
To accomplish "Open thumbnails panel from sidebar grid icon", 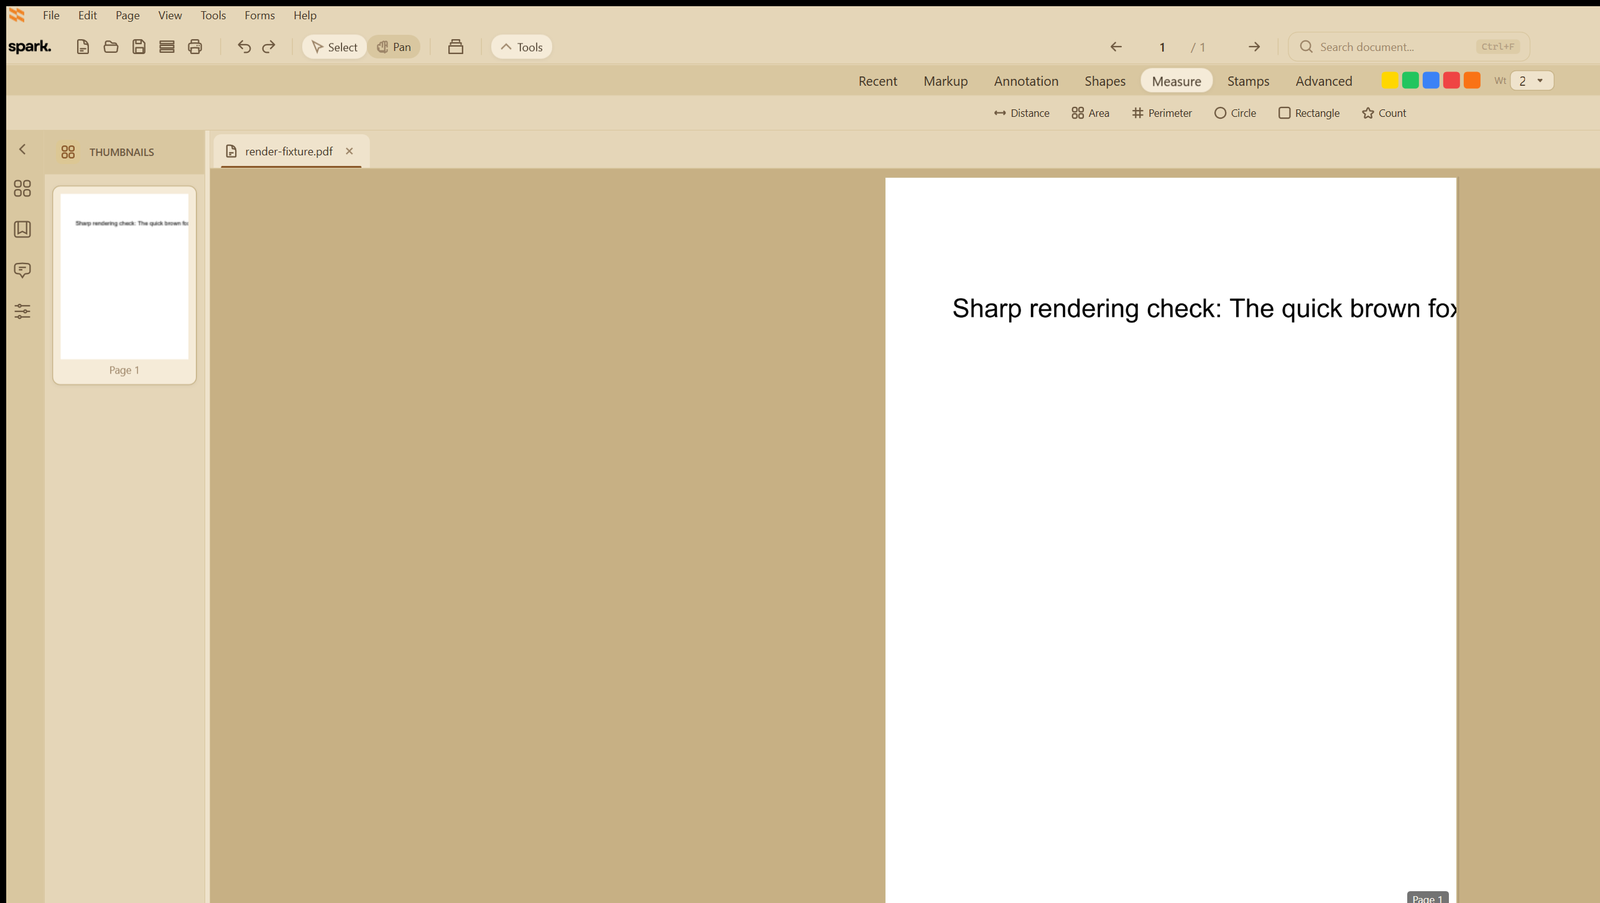I will tap(22, 189).
